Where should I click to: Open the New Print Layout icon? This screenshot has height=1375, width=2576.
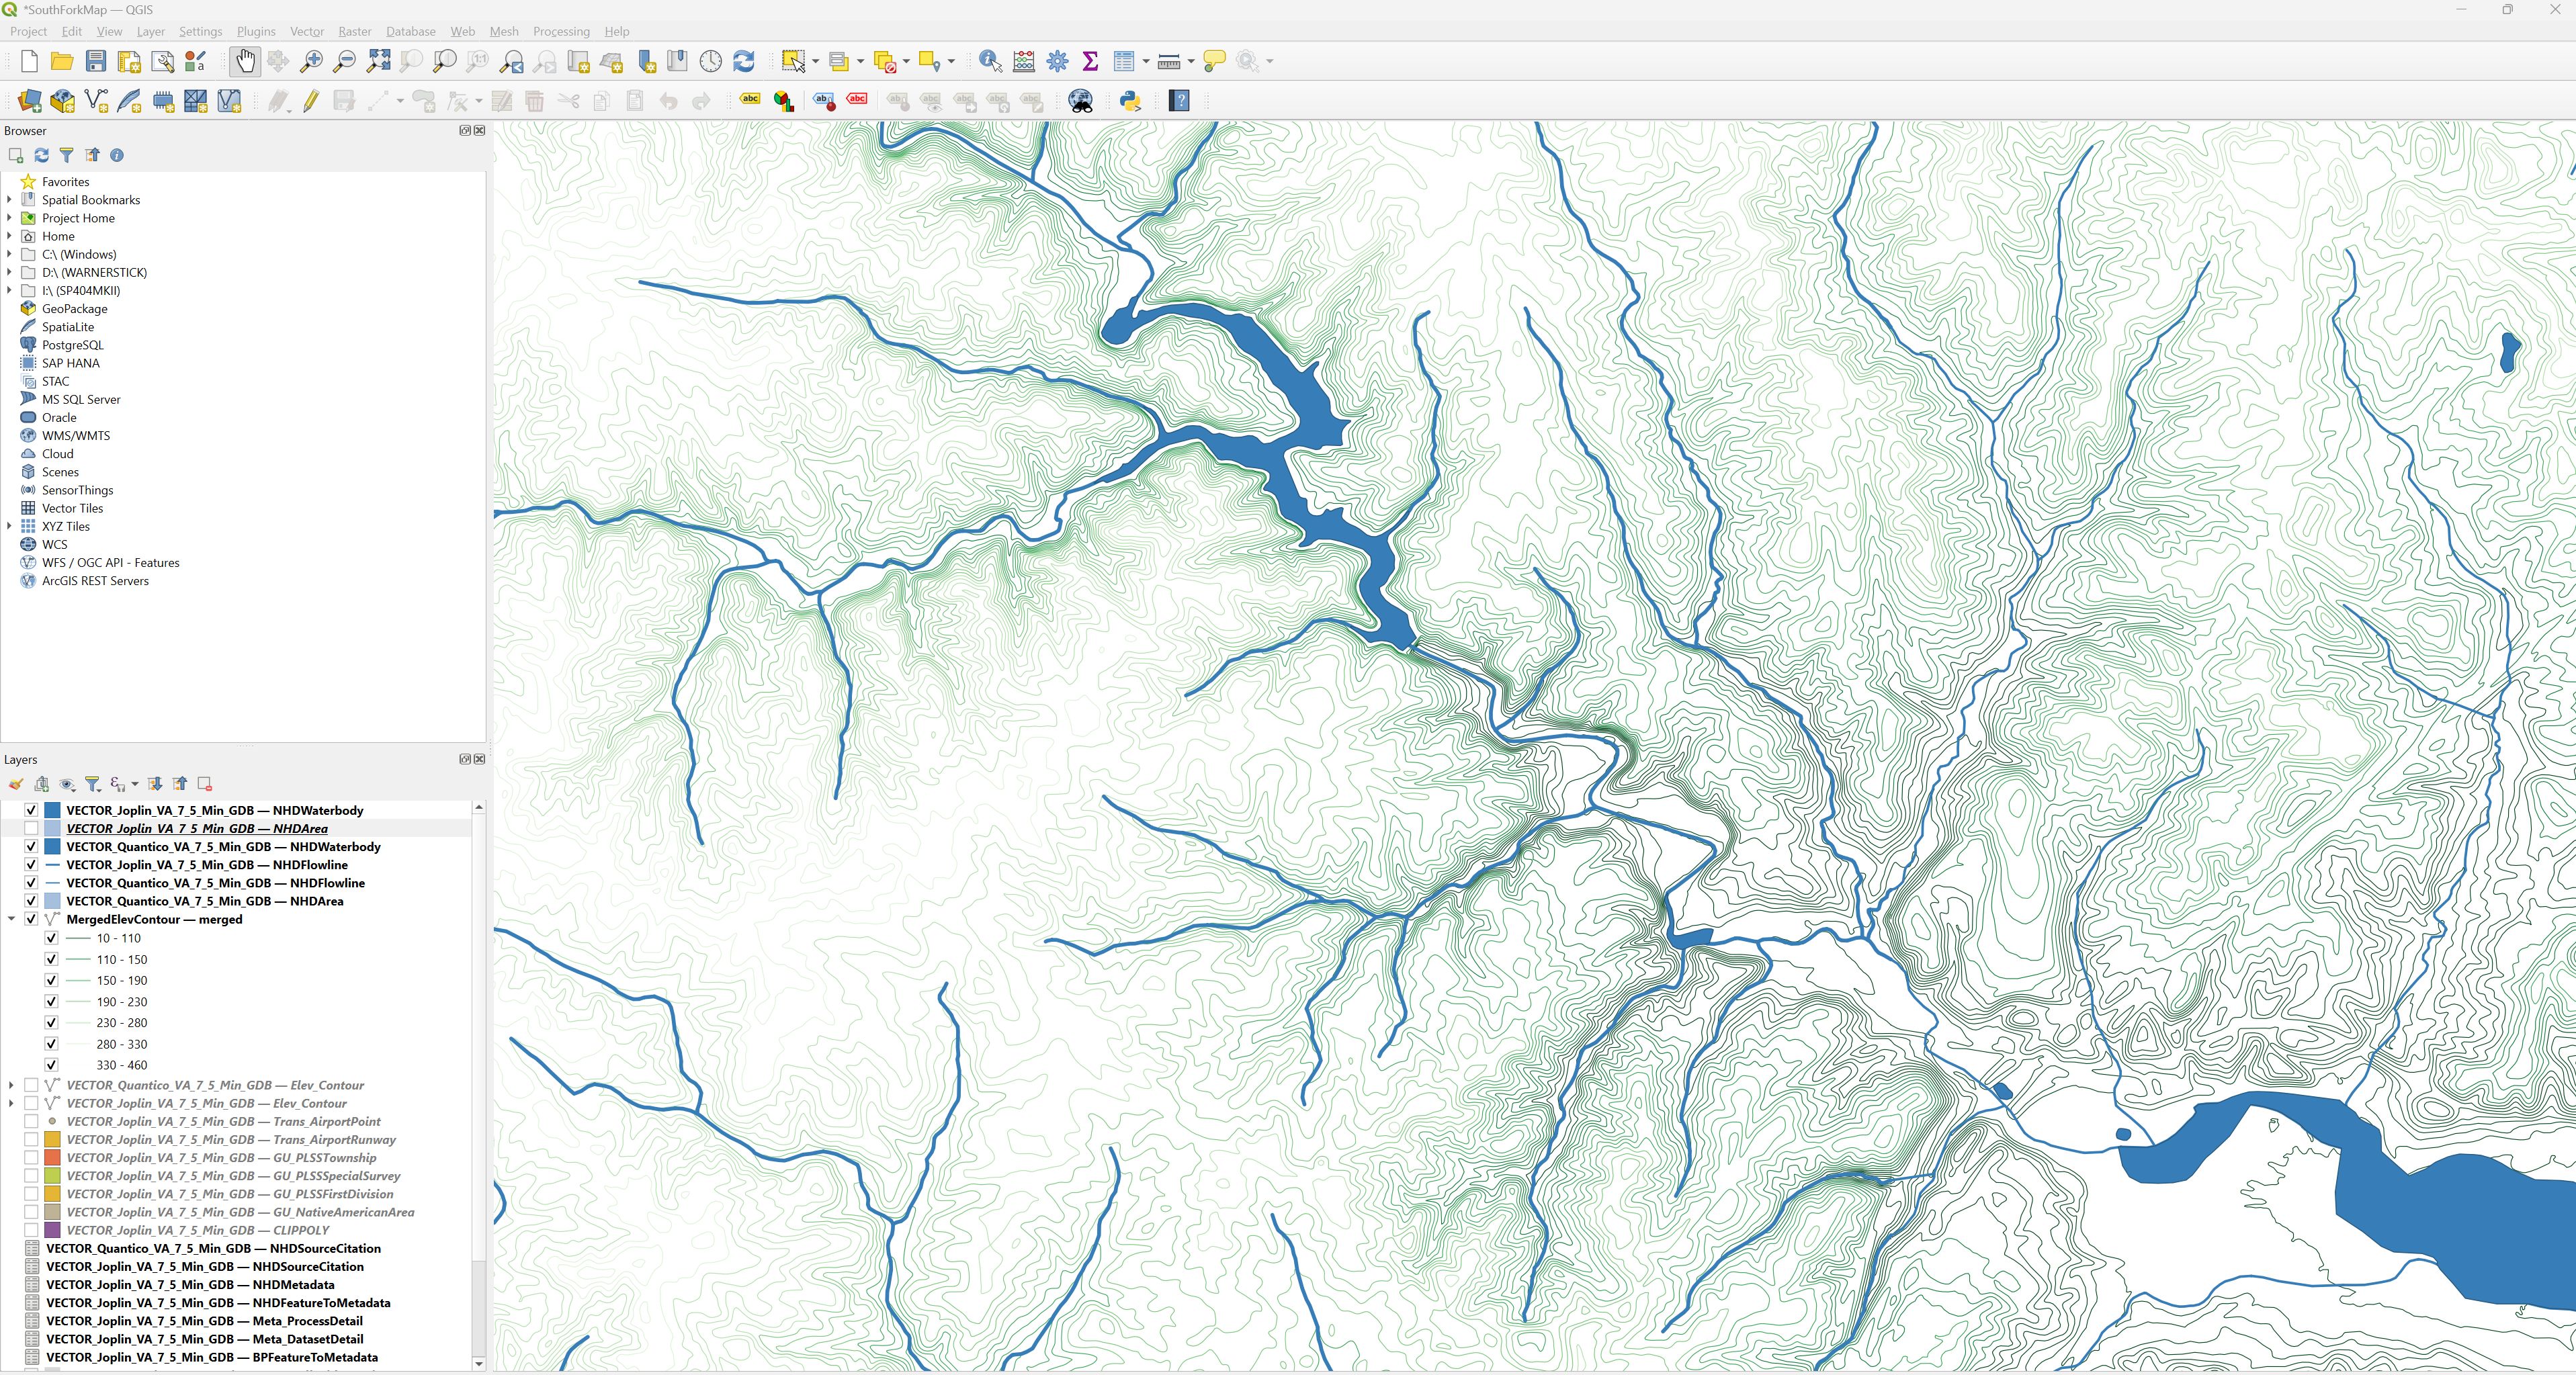point(129,62)
